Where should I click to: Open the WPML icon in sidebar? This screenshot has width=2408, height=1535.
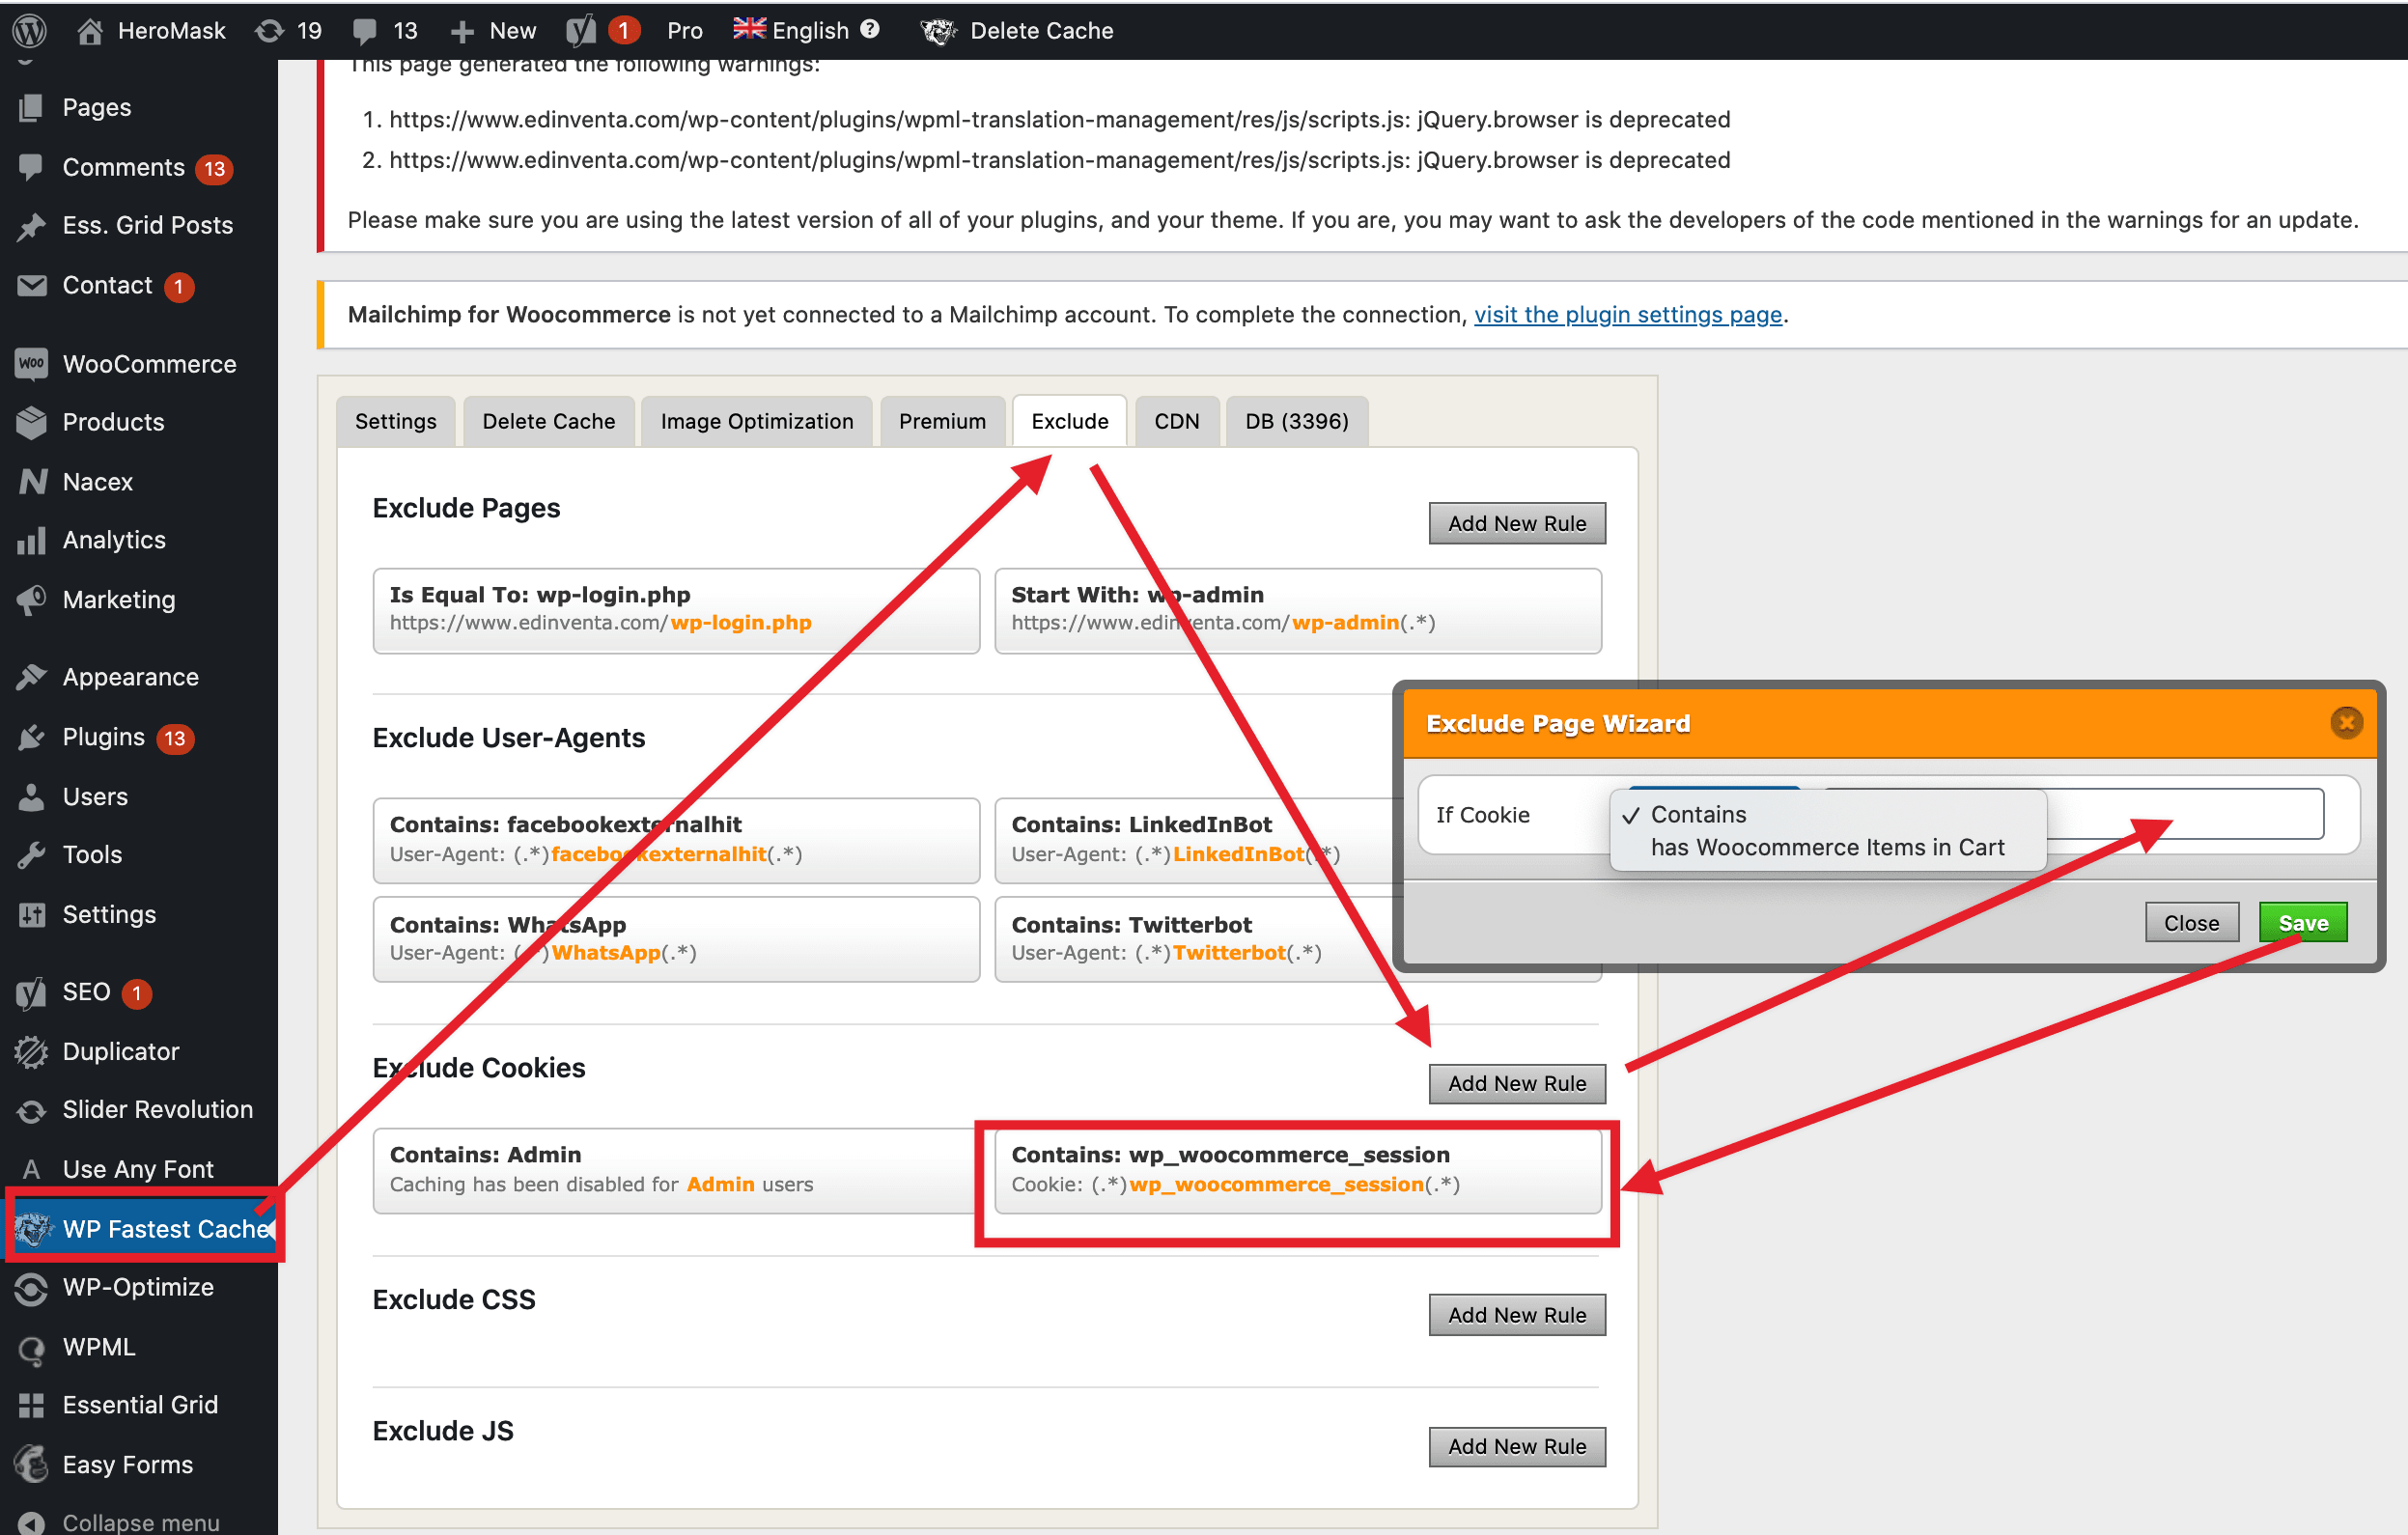coord(31,1350)
